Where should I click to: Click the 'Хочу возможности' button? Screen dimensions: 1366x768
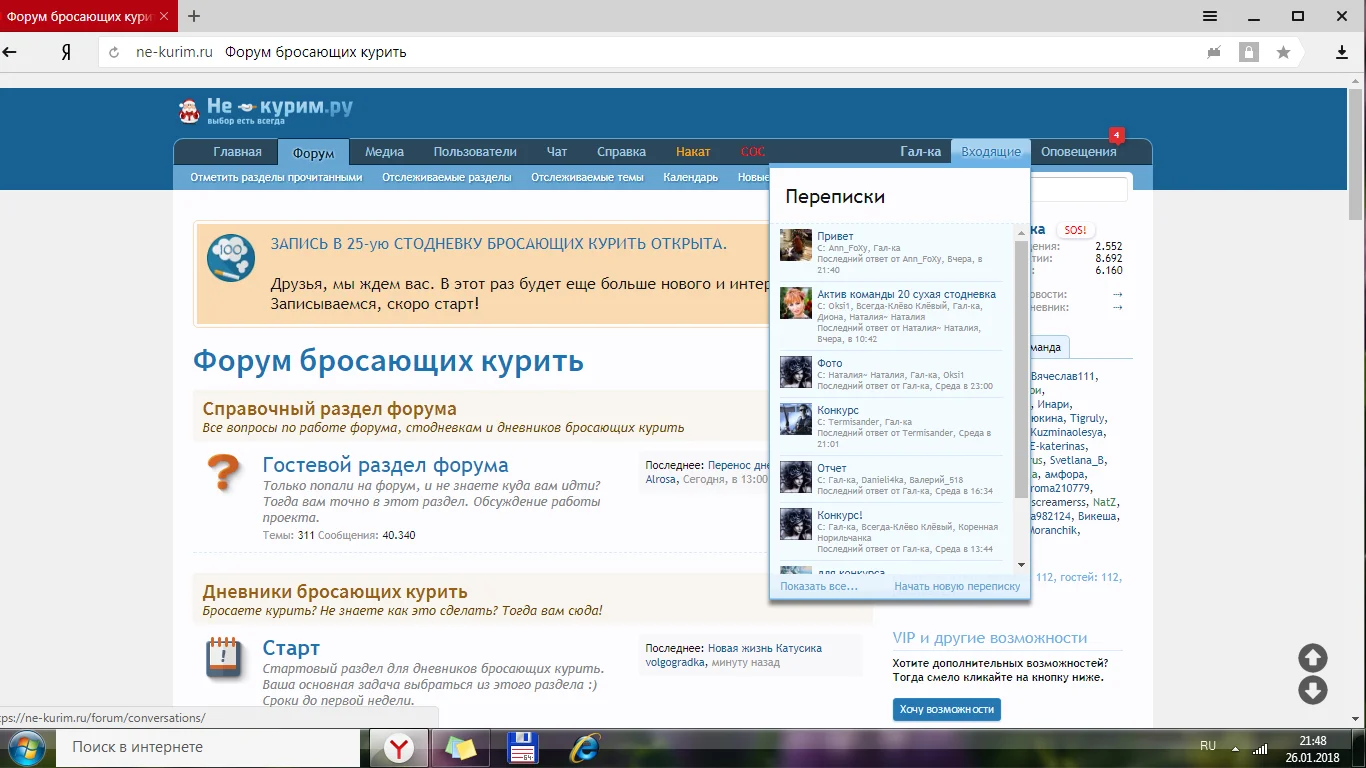point(946,709)
